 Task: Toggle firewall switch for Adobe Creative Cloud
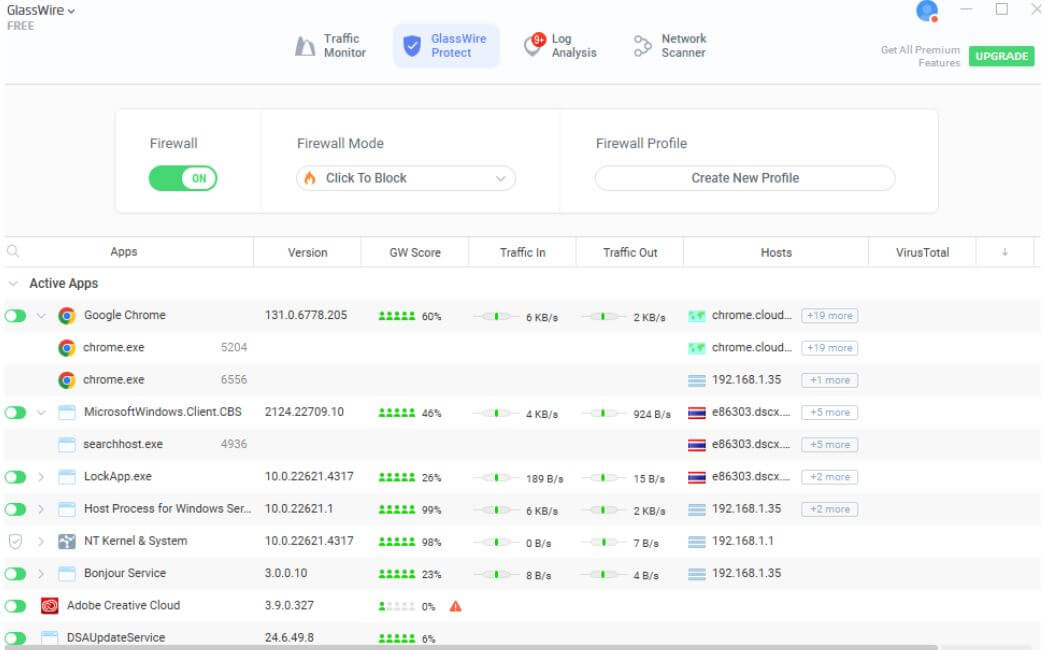coord(15,606)
